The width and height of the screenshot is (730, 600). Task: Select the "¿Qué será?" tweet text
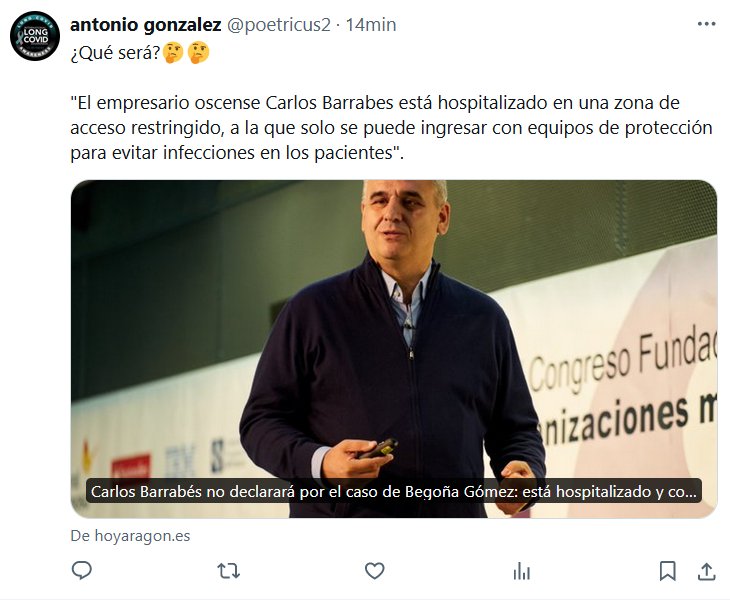point(115,53)
